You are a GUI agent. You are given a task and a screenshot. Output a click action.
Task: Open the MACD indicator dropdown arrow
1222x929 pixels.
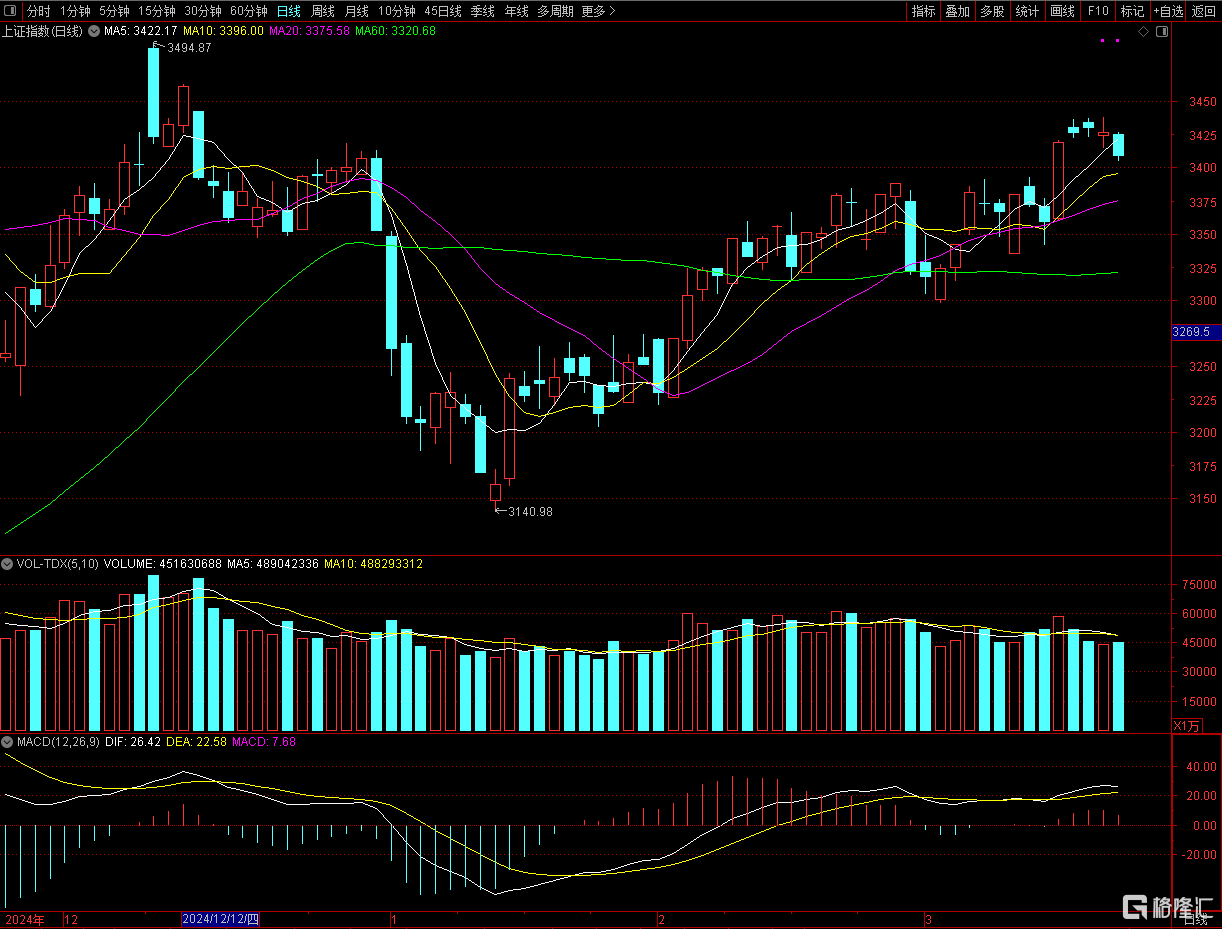8,742
